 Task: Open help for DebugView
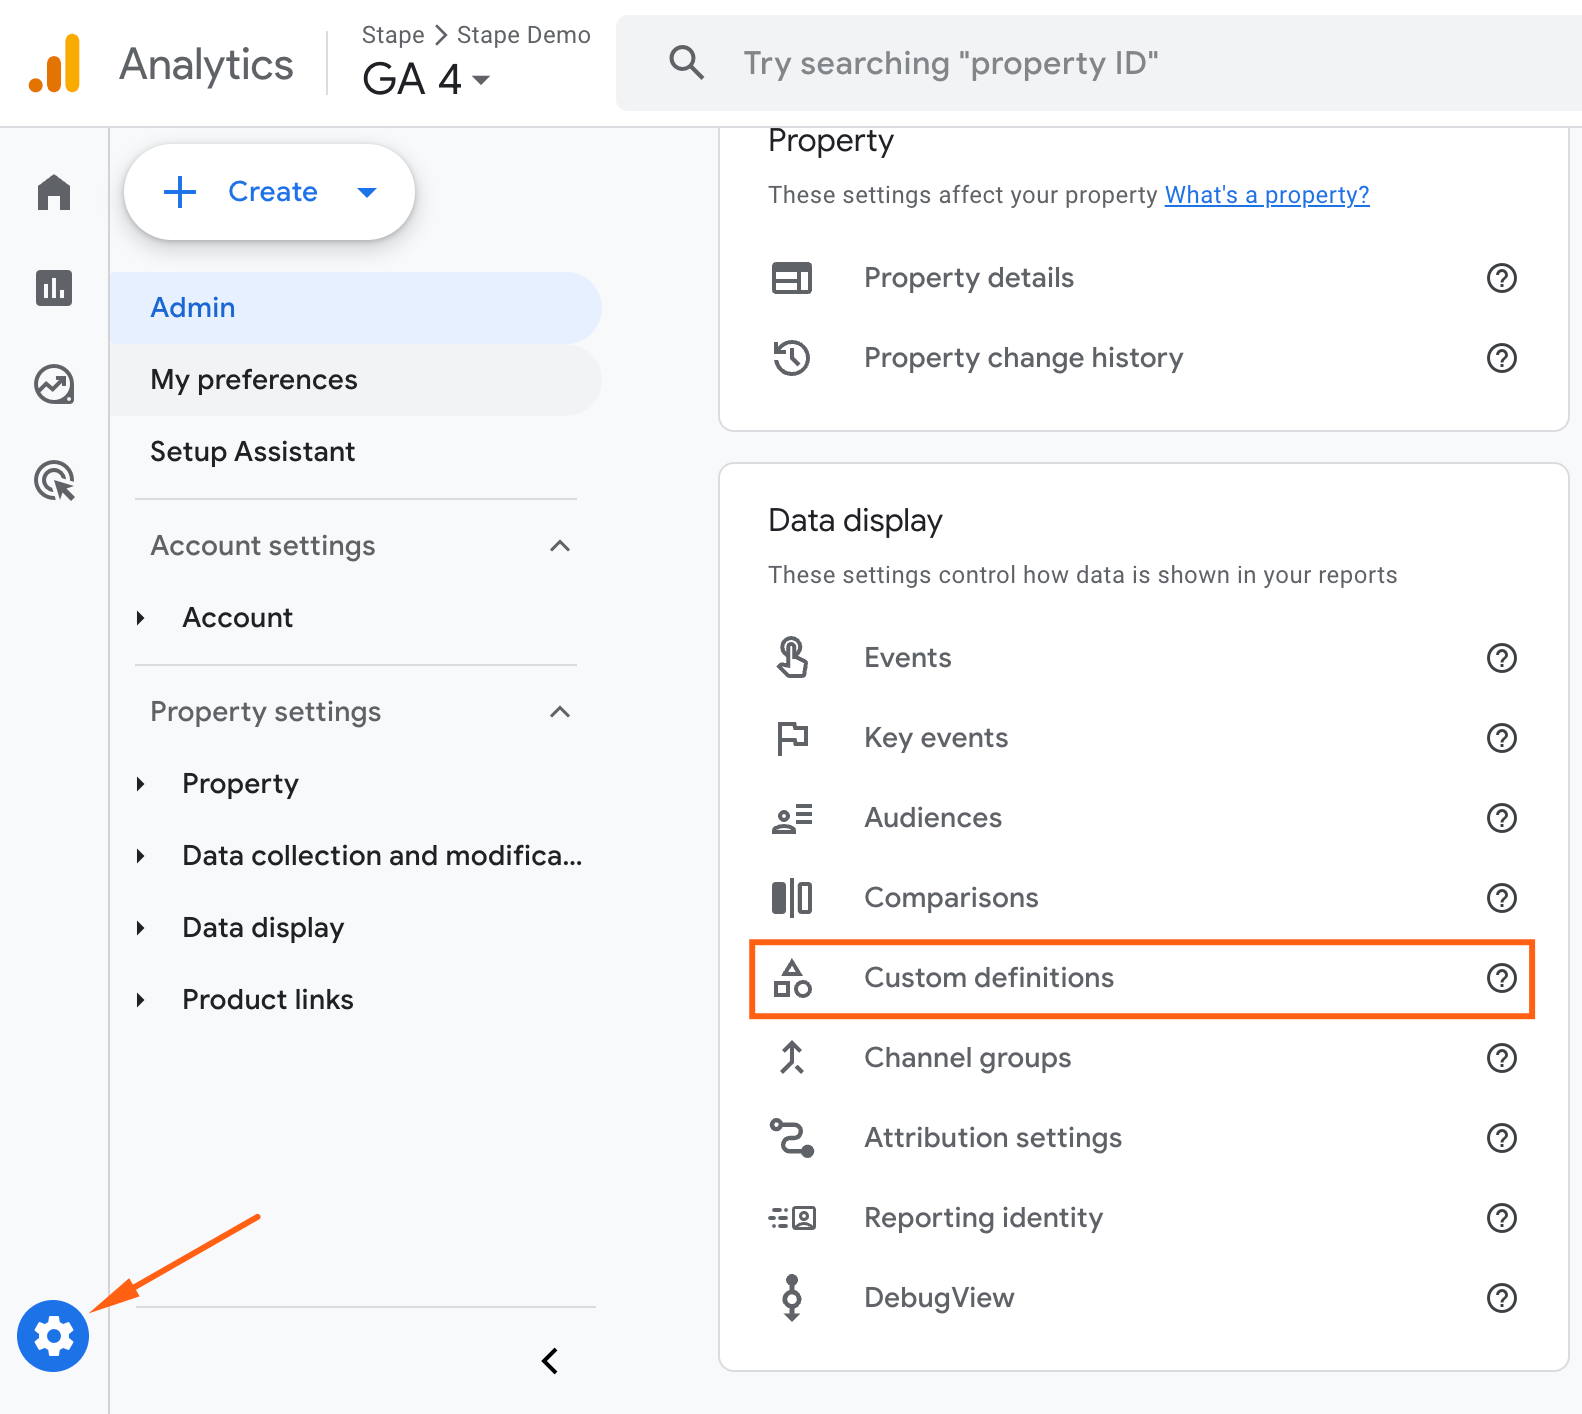pos(1502,1298)
